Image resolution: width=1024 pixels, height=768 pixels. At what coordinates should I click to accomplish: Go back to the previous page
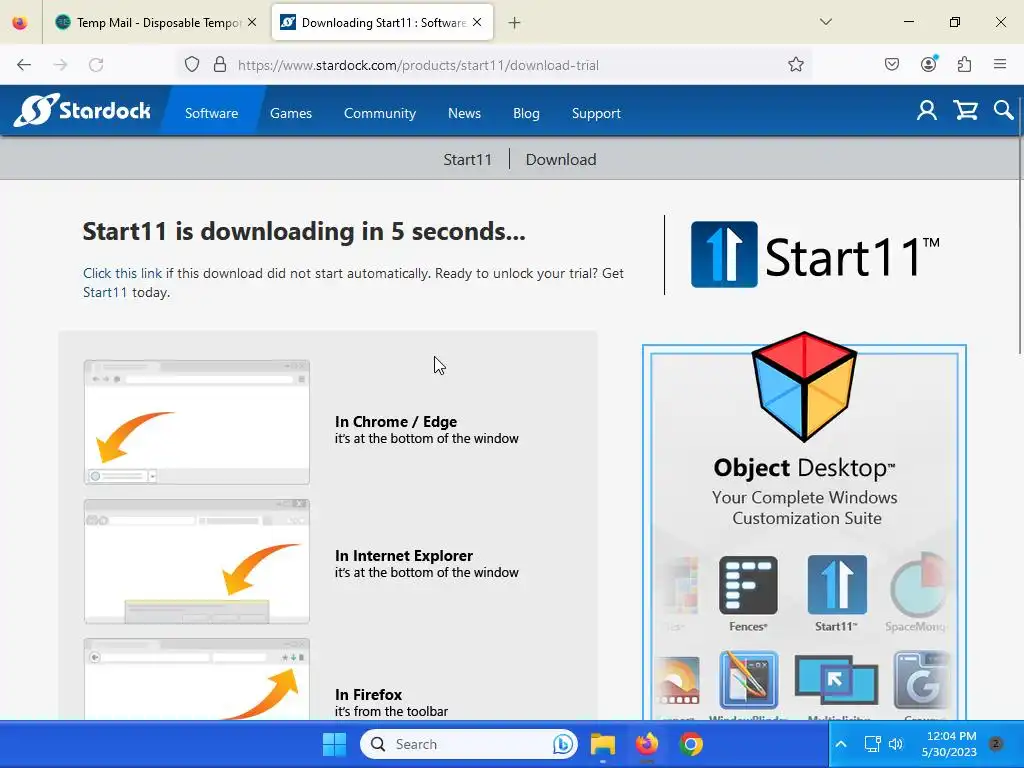pos(24,65)
